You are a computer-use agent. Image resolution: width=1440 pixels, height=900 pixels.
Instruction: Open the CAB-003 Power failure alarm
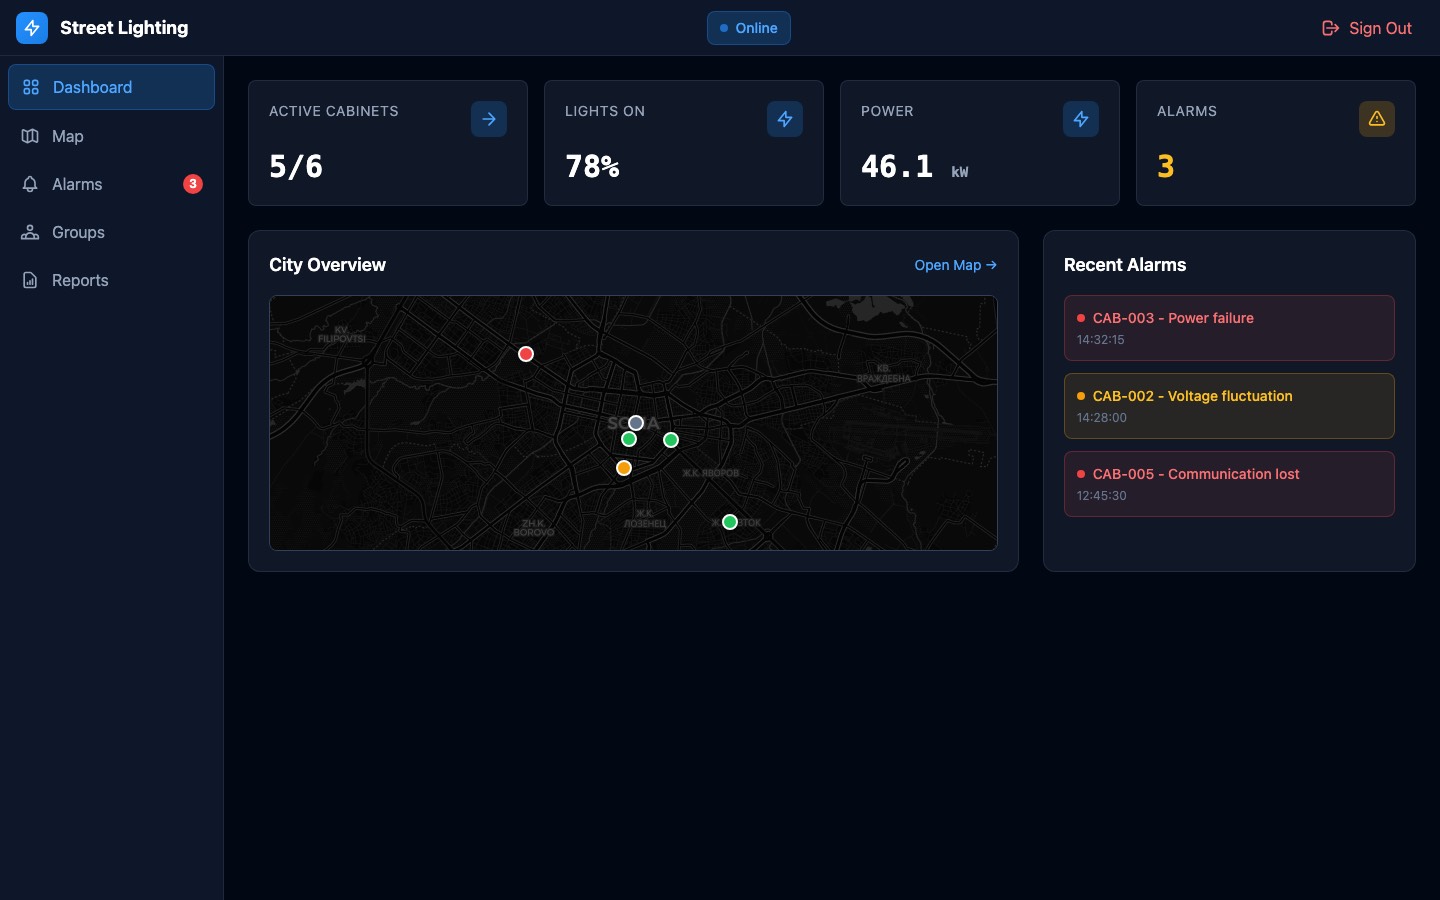(x=1229, y=328)
